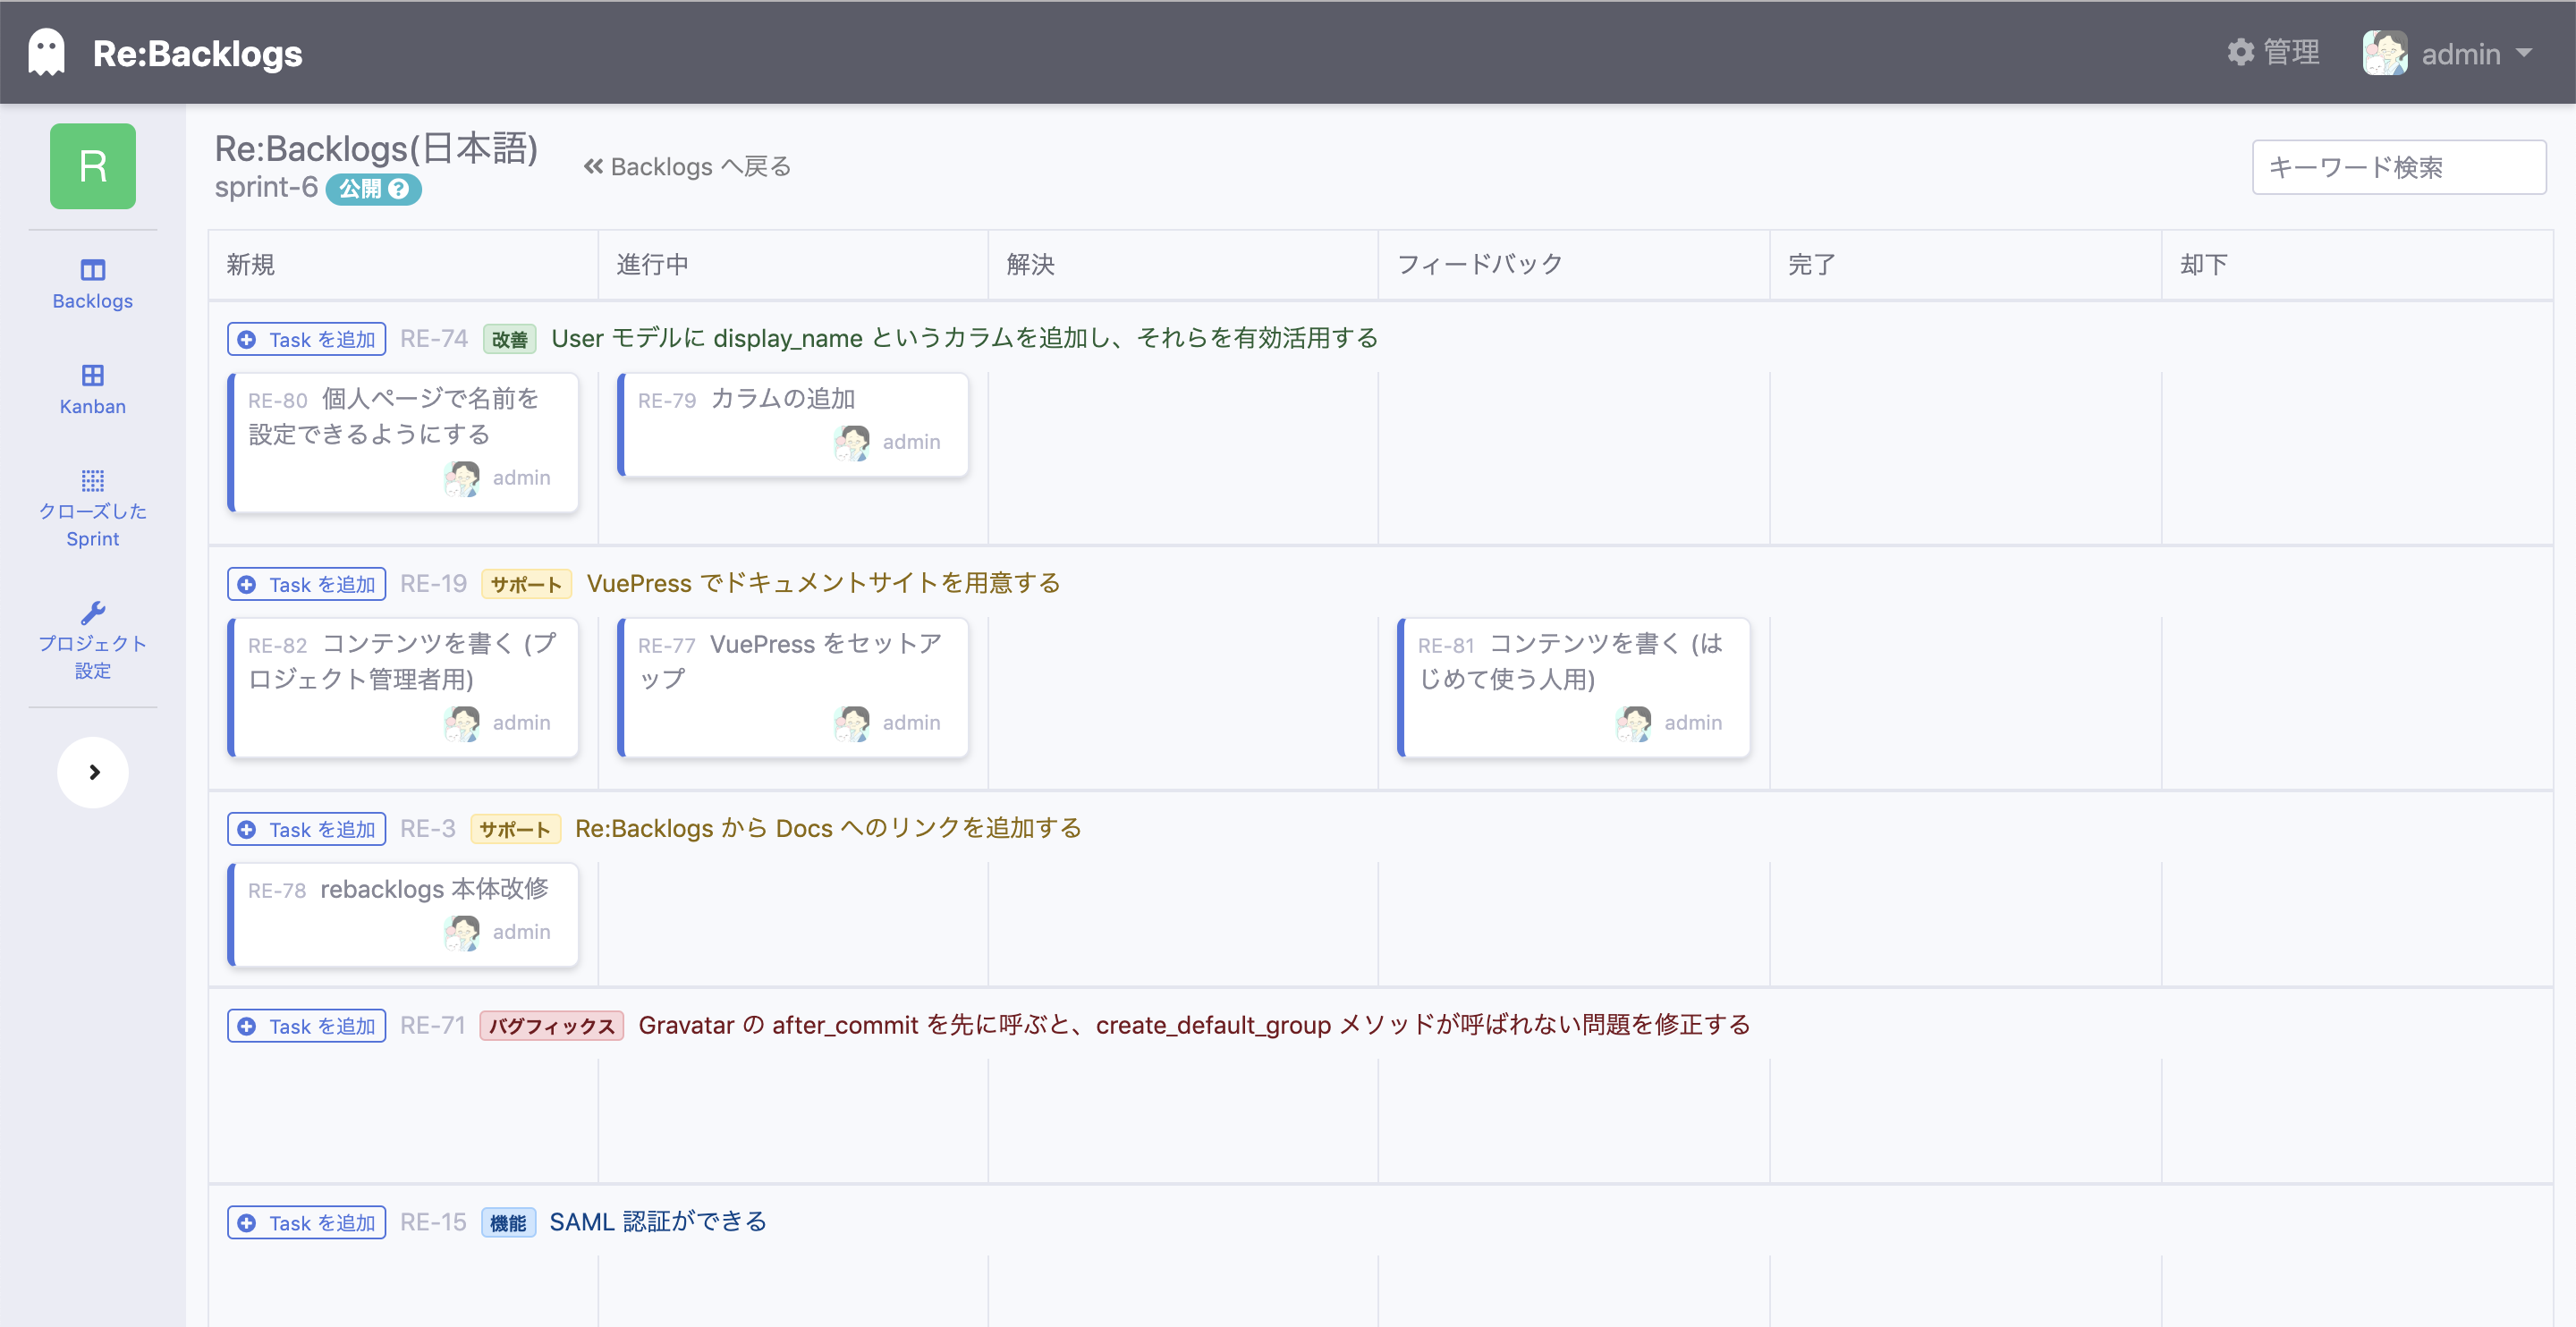Click the RE-74 story ID
2576x1327 pixels.
coord(434,339)
